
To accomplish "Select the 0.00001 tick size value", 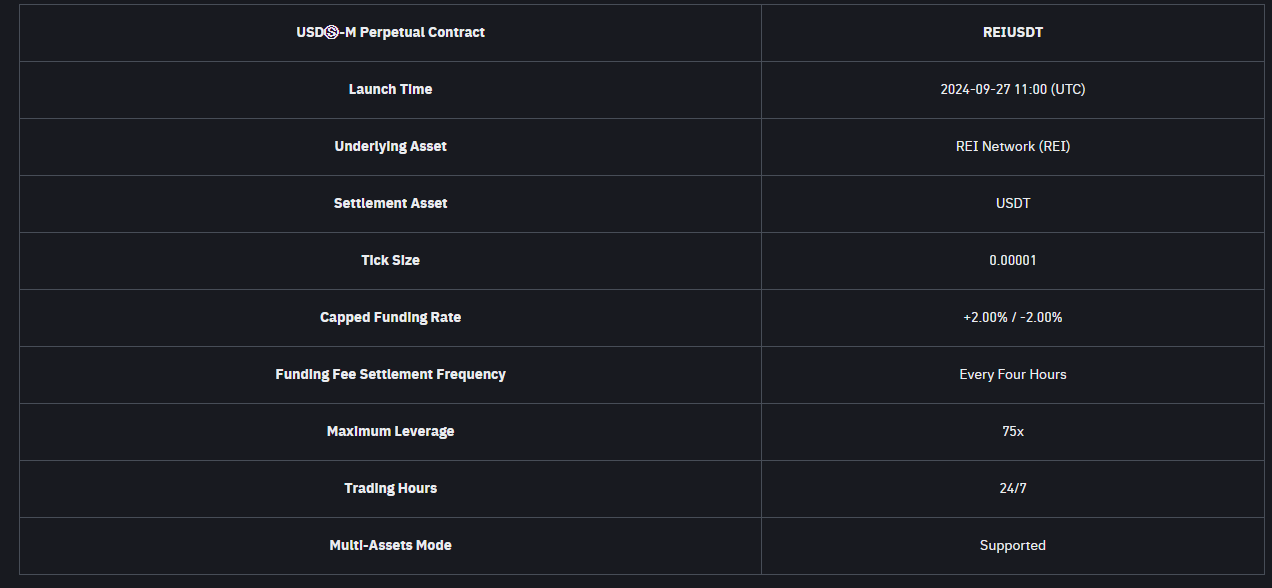I will (x=1012, y=260).
